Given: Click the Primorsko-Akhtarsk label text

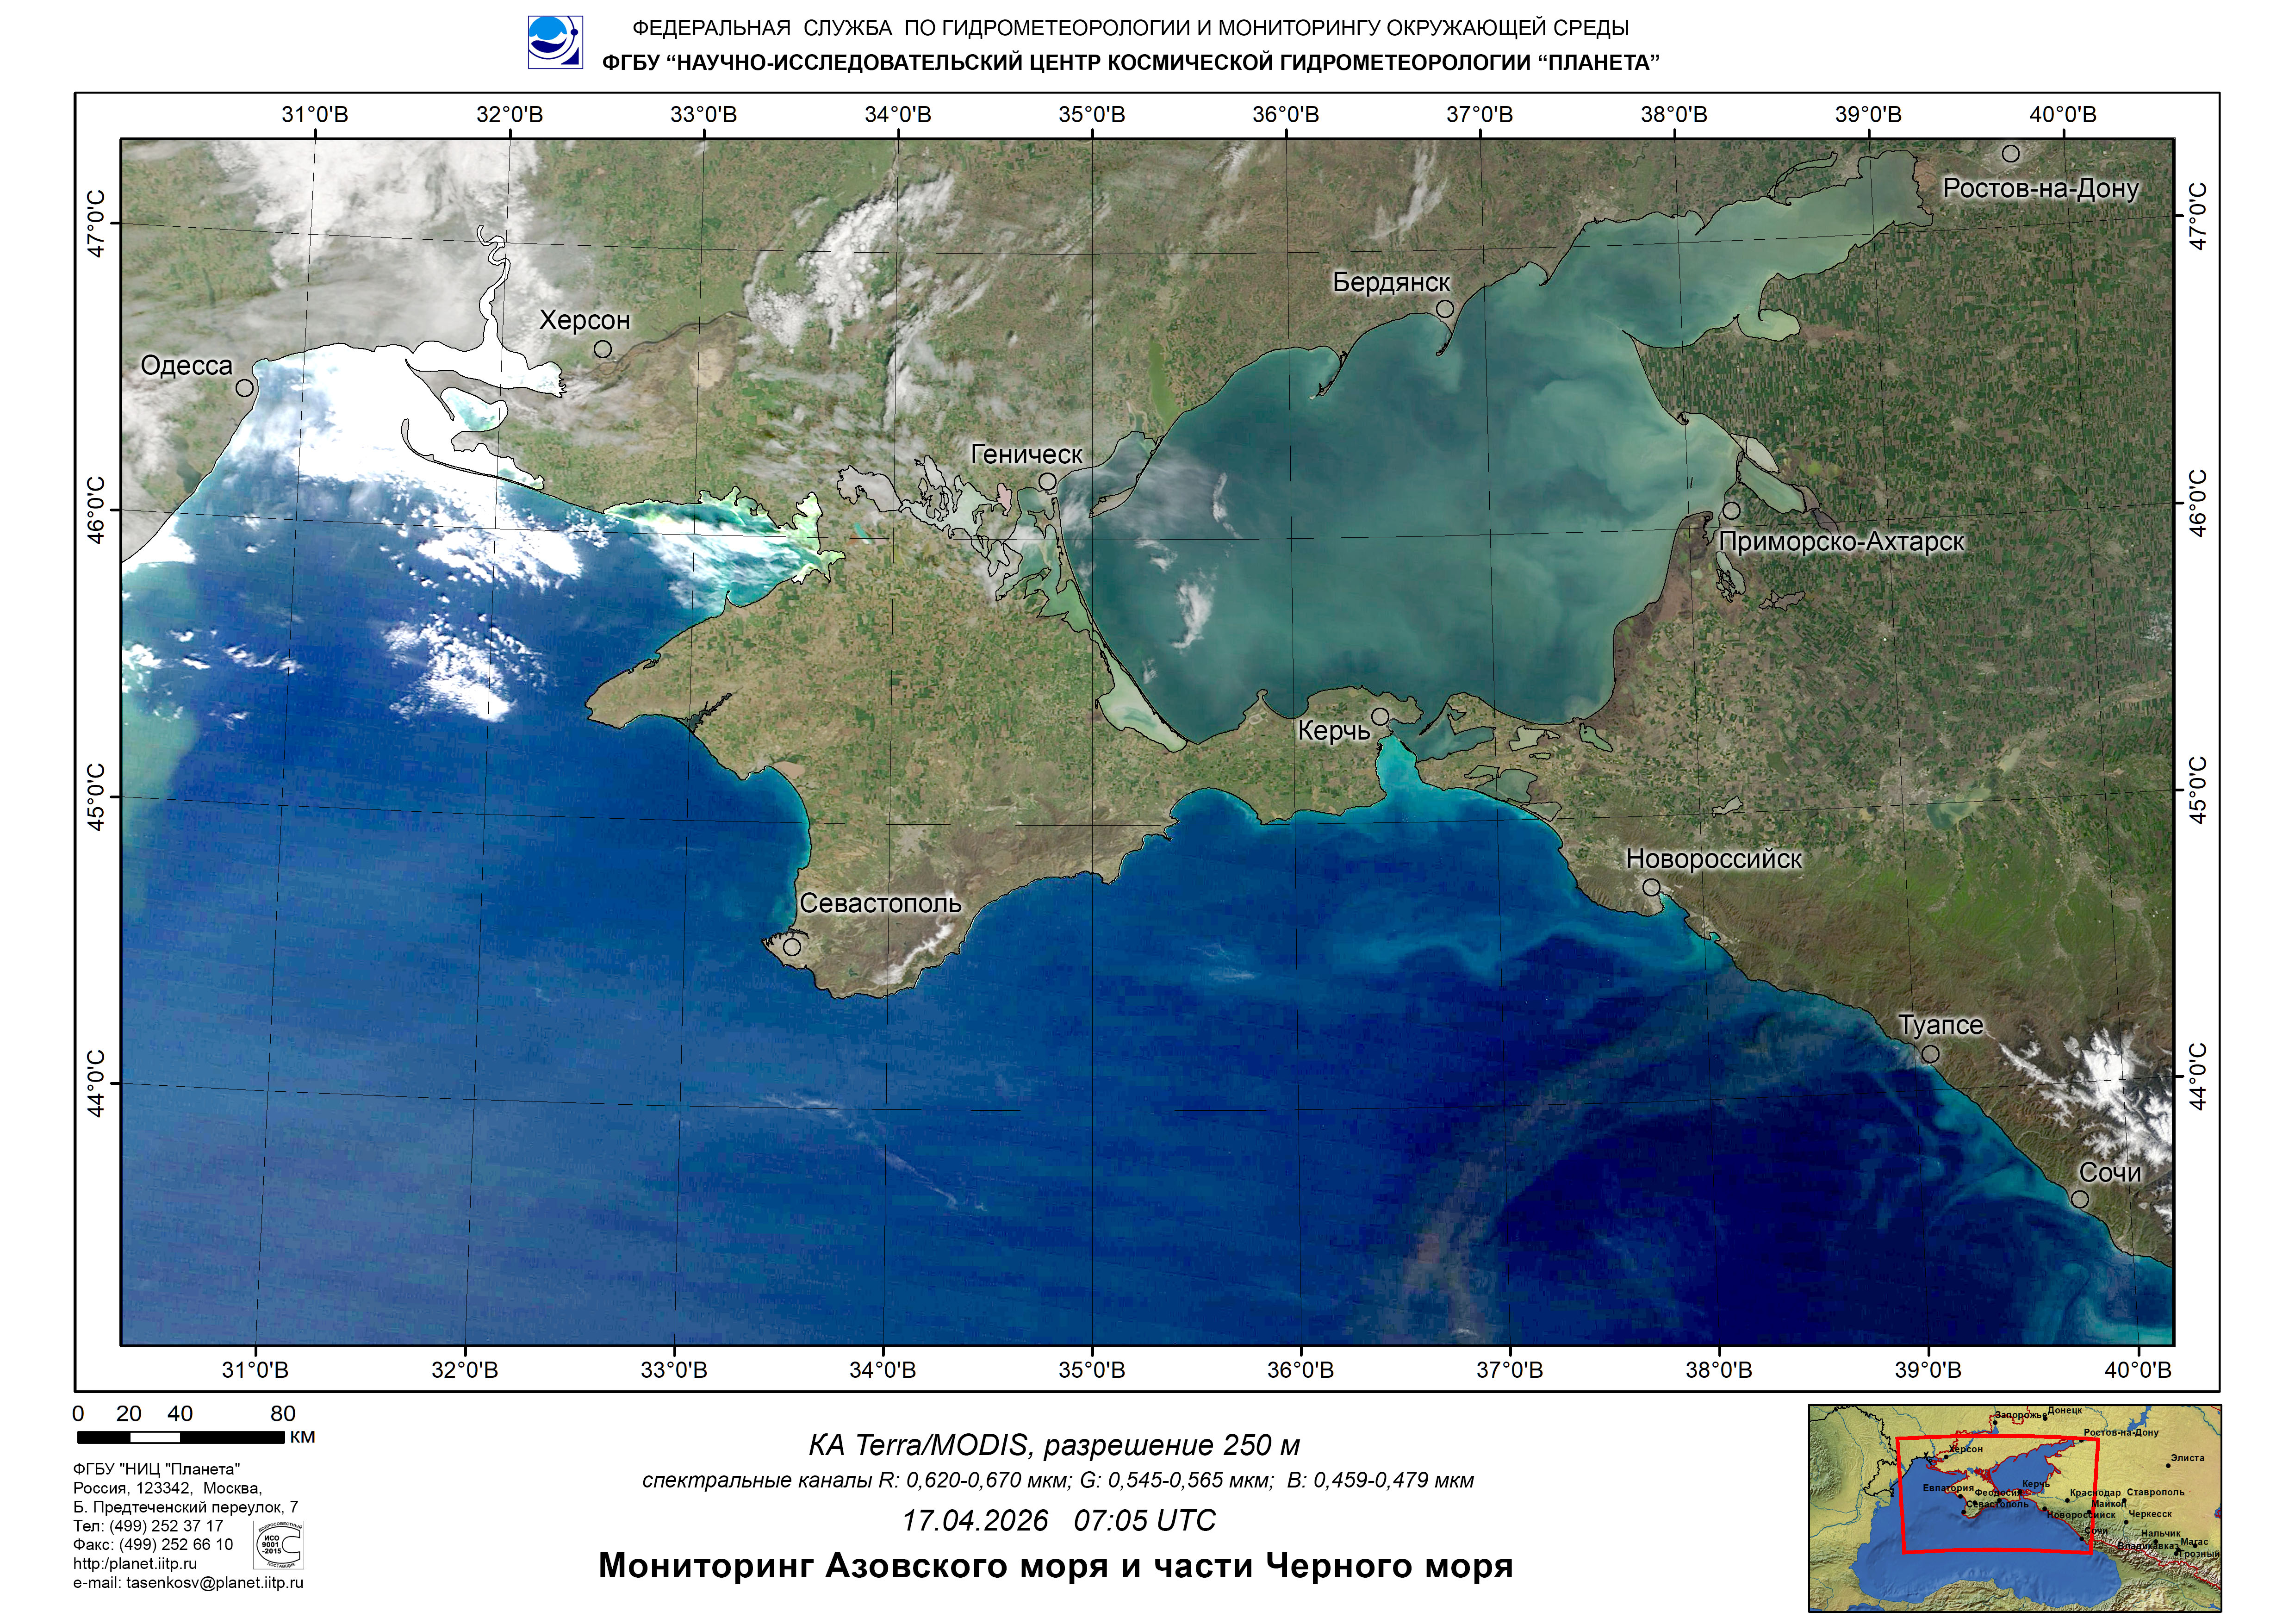Looking at the screenshot, I should coord(1841,542).
